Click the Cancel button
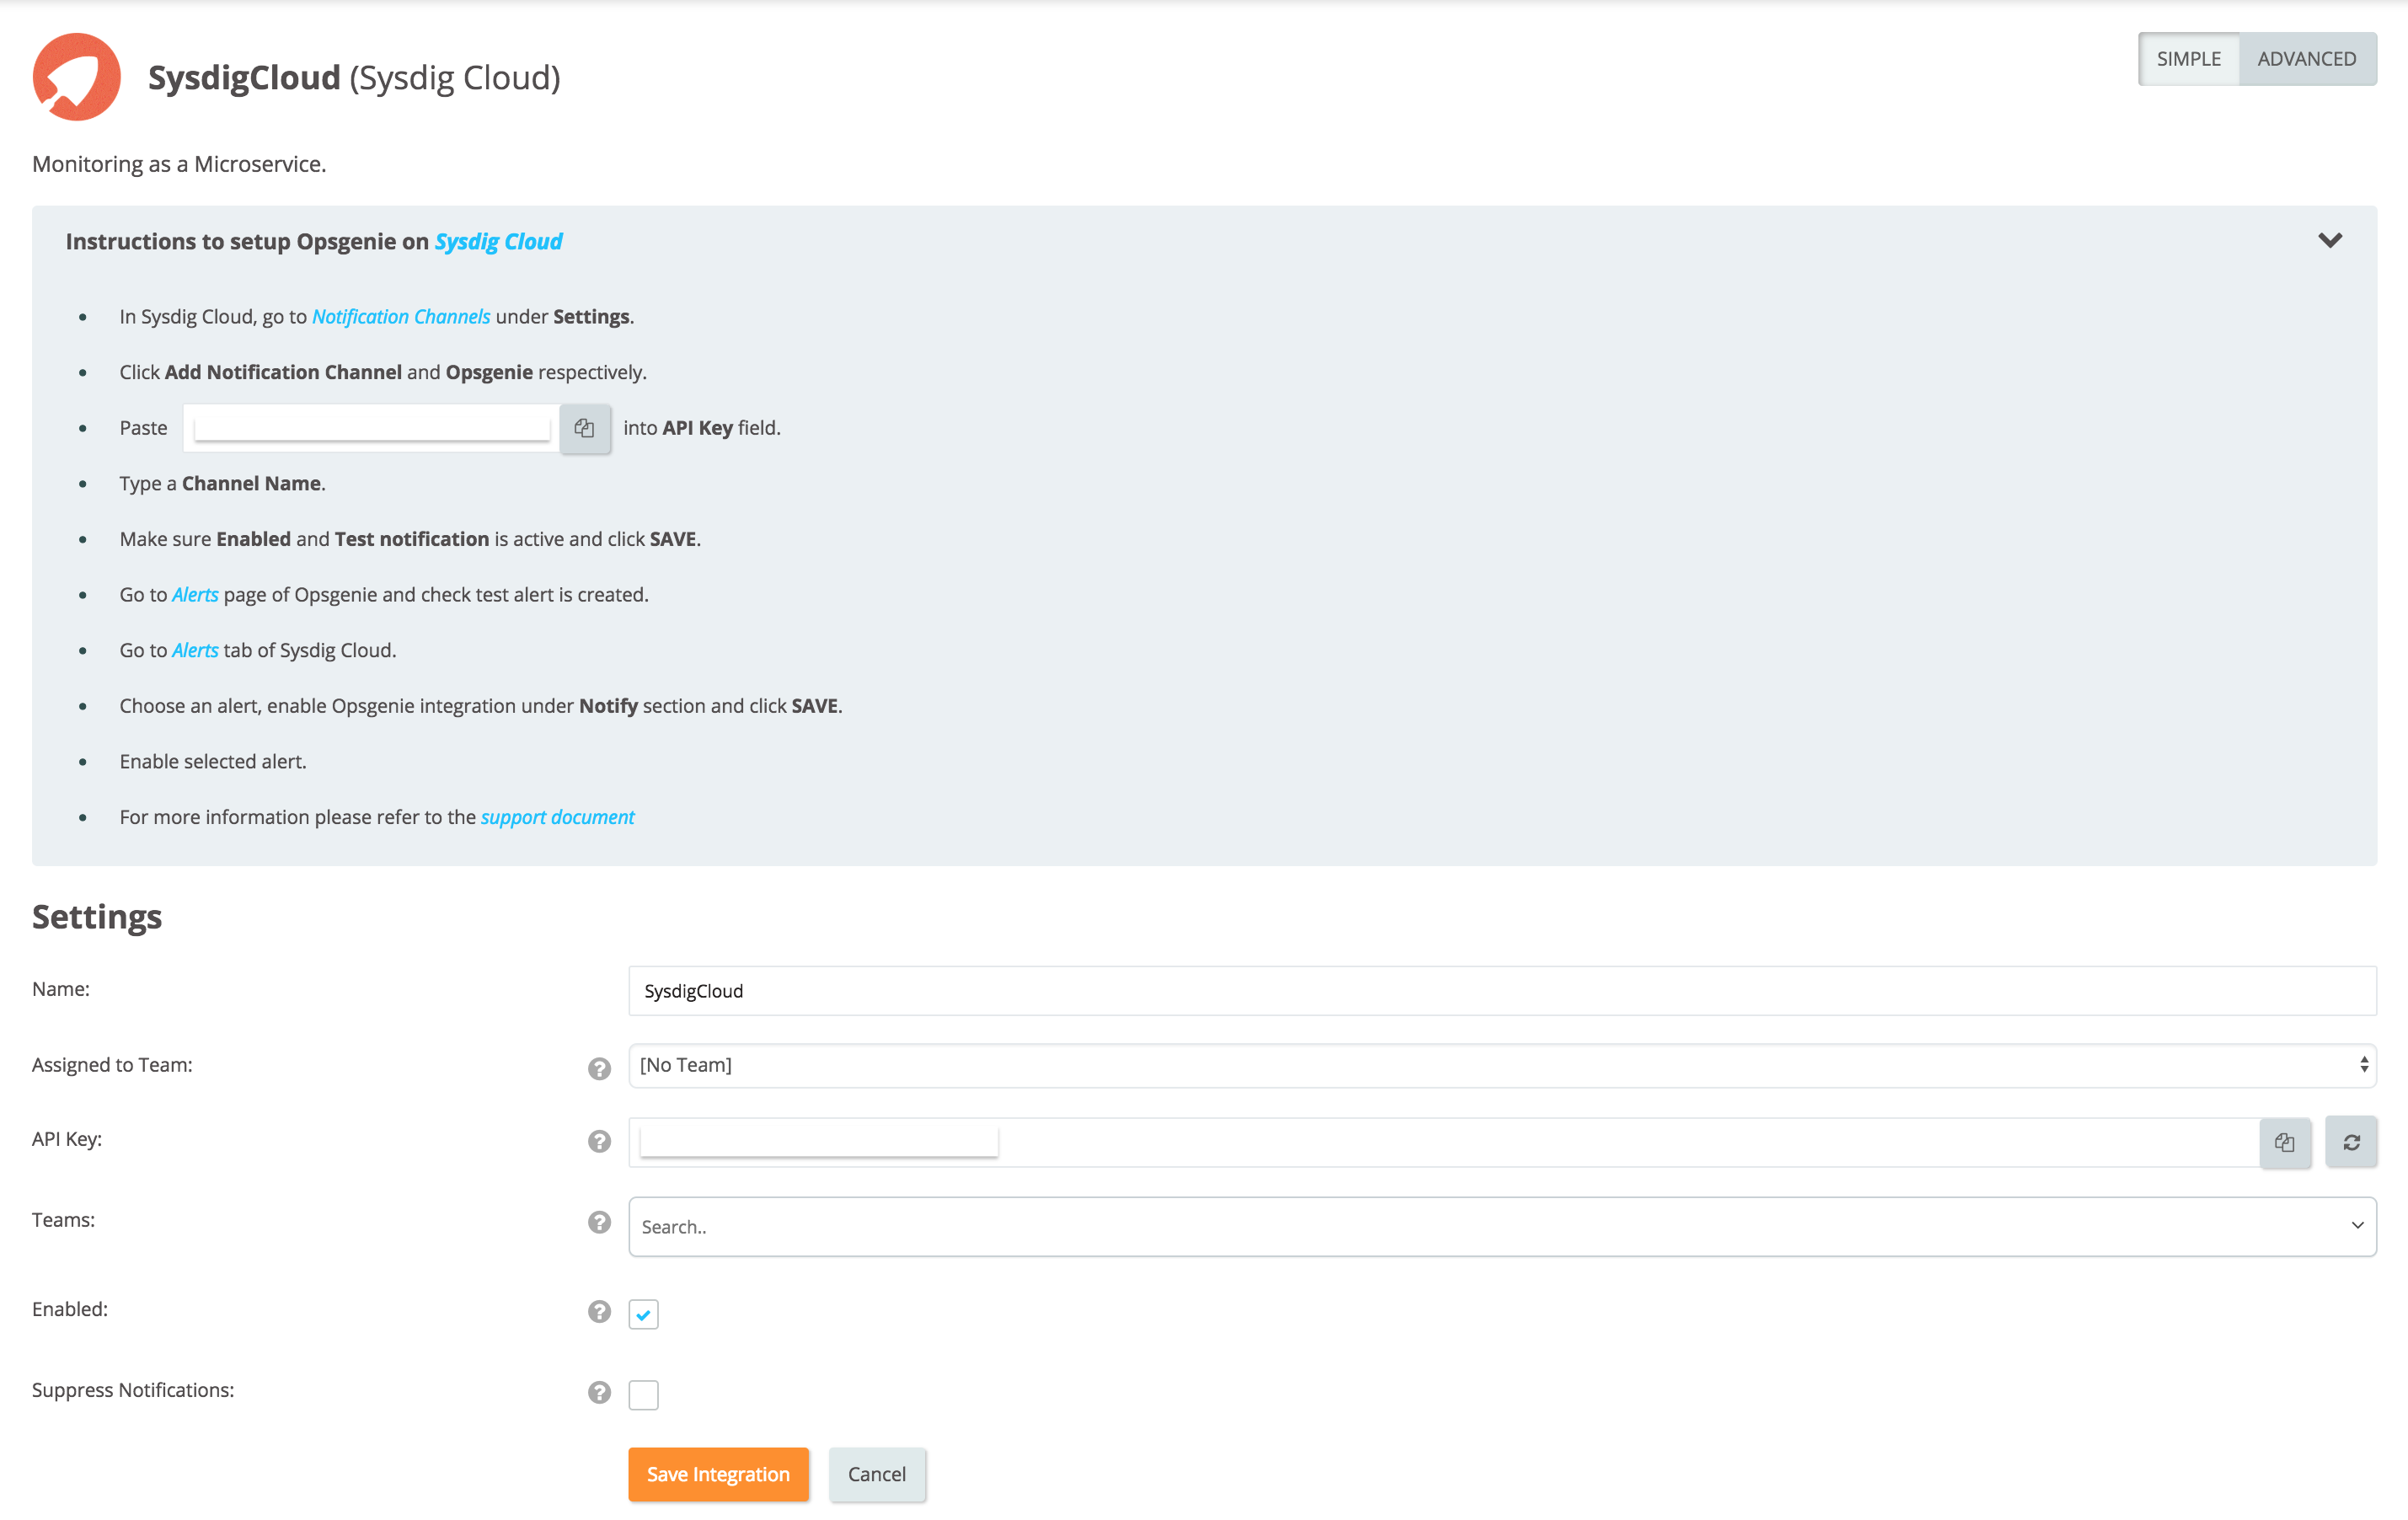The height and width of the screenshot is (1520, 2408). [x=876, y=1474]
